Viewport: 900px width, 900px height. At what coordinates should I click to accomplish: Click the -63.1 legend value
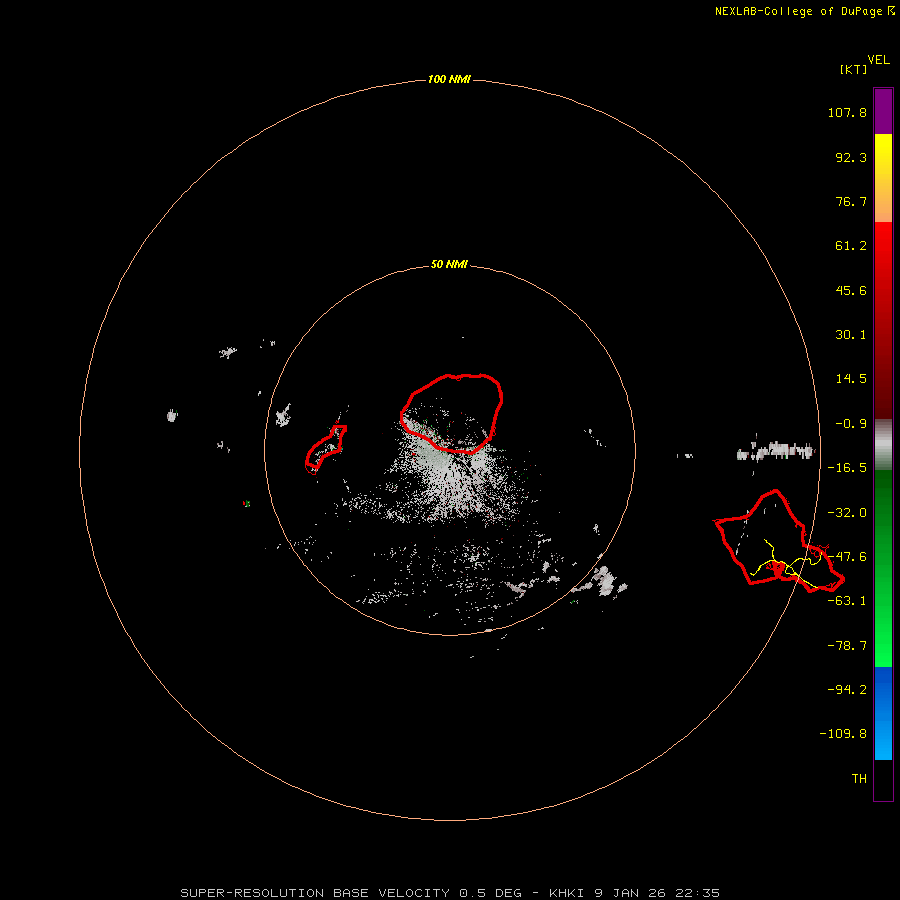847,601
